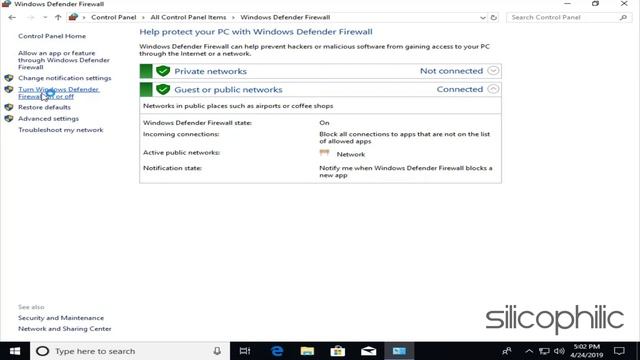
Task: Click the 'Incoming connections:' label
Action: coord(181,134)
